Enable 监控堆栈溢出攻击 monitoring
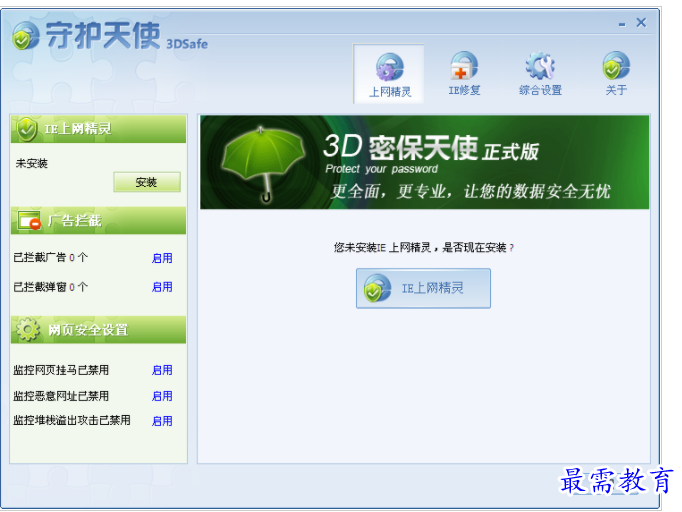Viewport: 682px width, 512px height. (162, 421)
